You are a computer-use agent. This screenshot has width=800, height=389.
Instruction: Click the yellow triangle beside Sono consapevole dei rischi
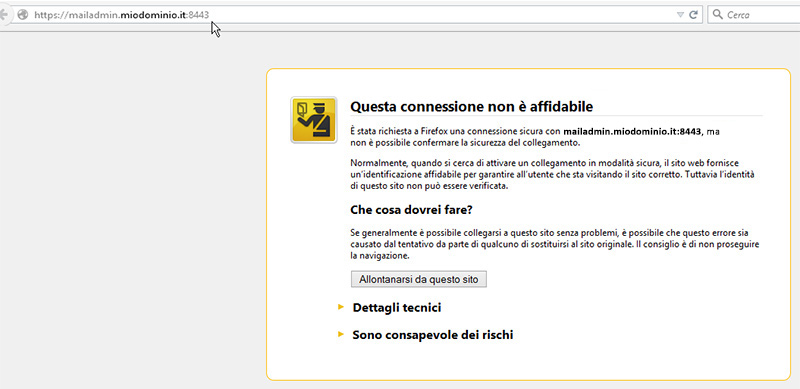(341, 334)
